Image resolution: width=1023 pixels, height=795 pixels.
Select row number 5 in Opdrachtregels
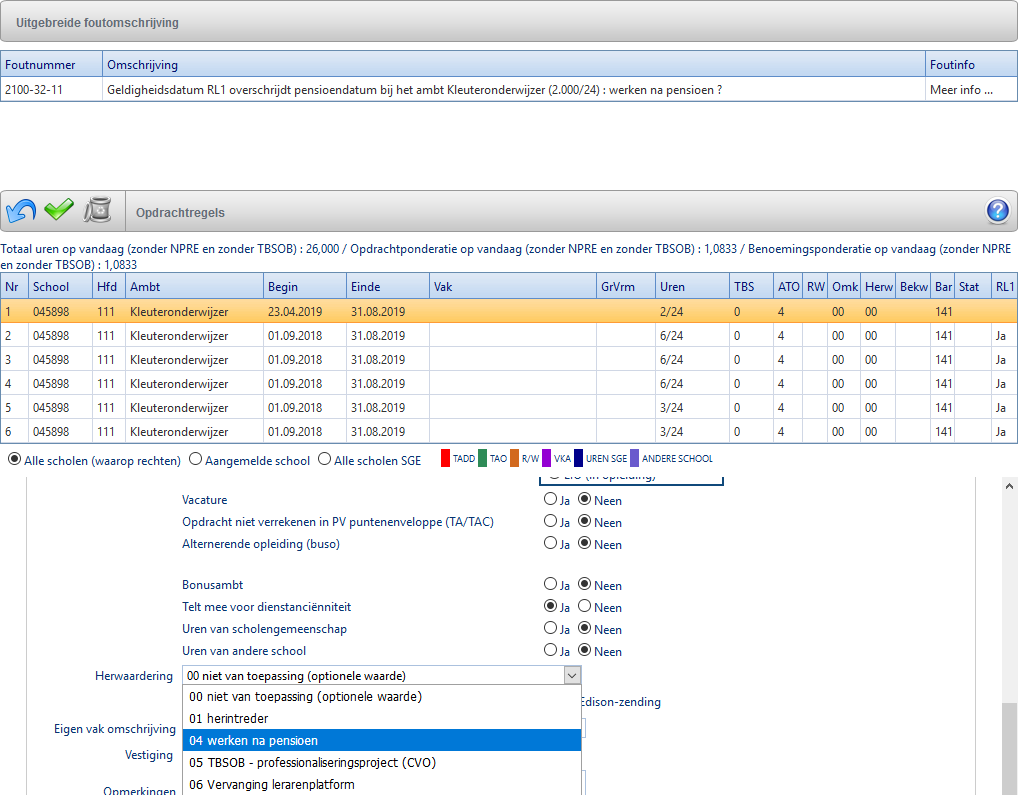[x=509, y=408]
